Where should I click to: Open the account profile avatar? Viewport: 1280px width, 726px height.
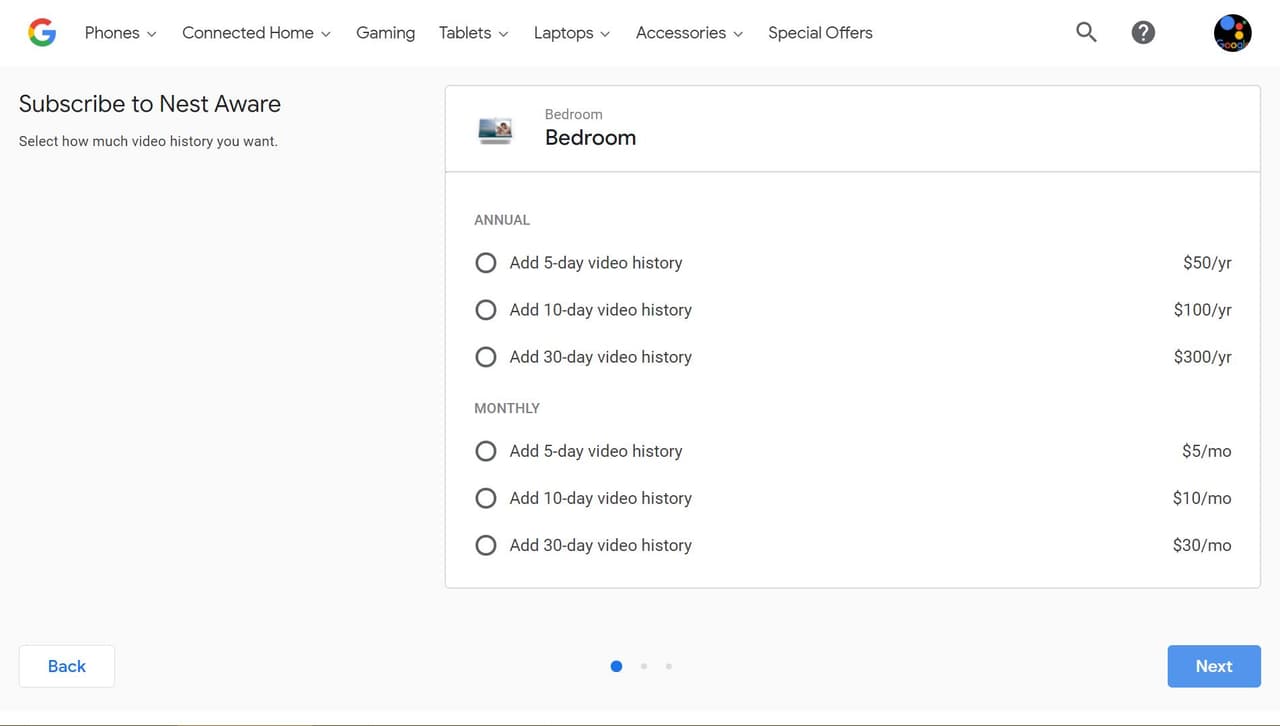[x=1232, y=33]
